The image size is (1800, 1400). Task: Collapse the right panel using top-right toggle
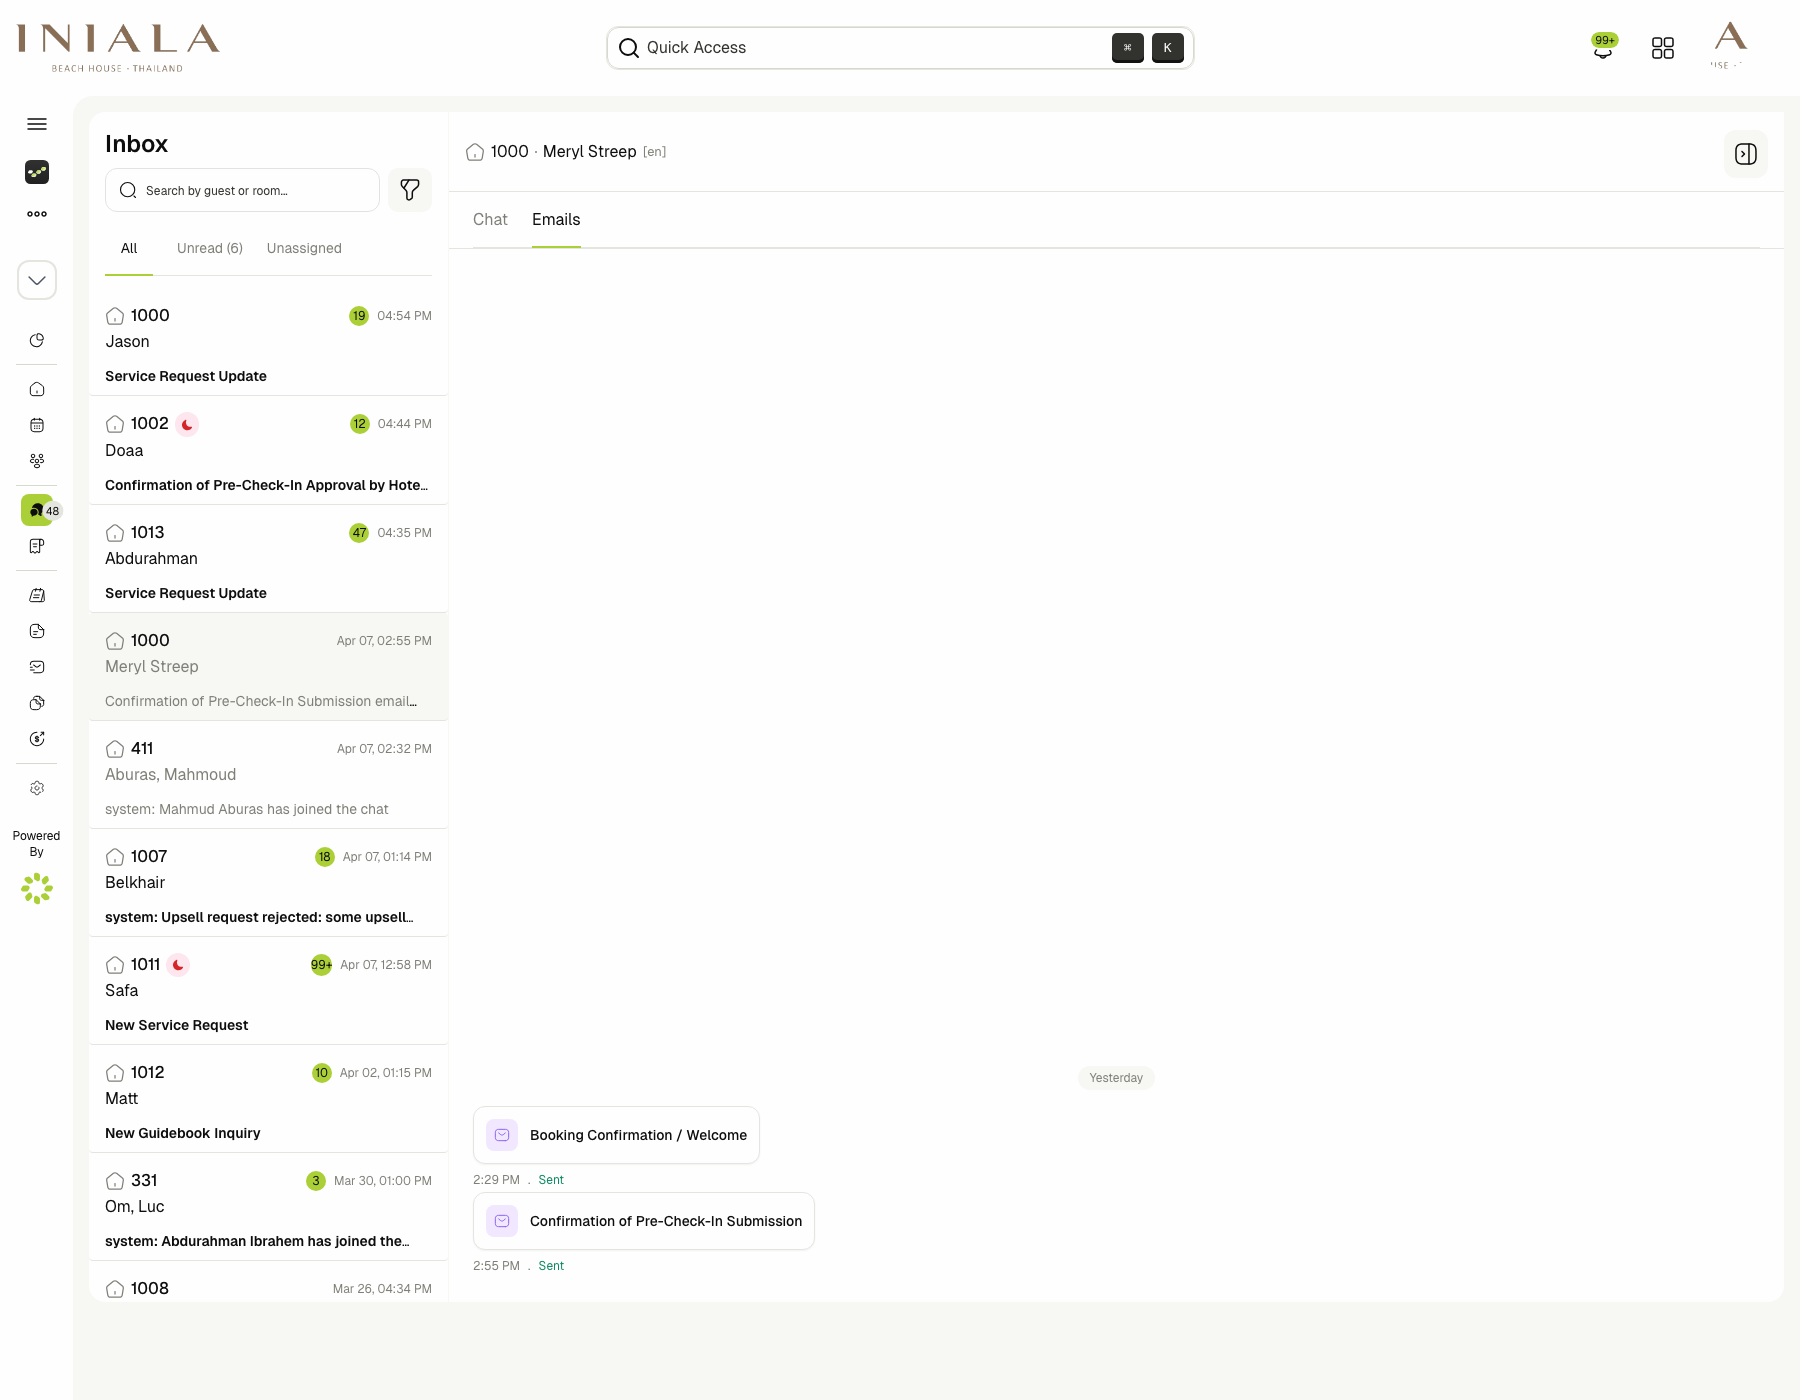(x=1745, y=154)
